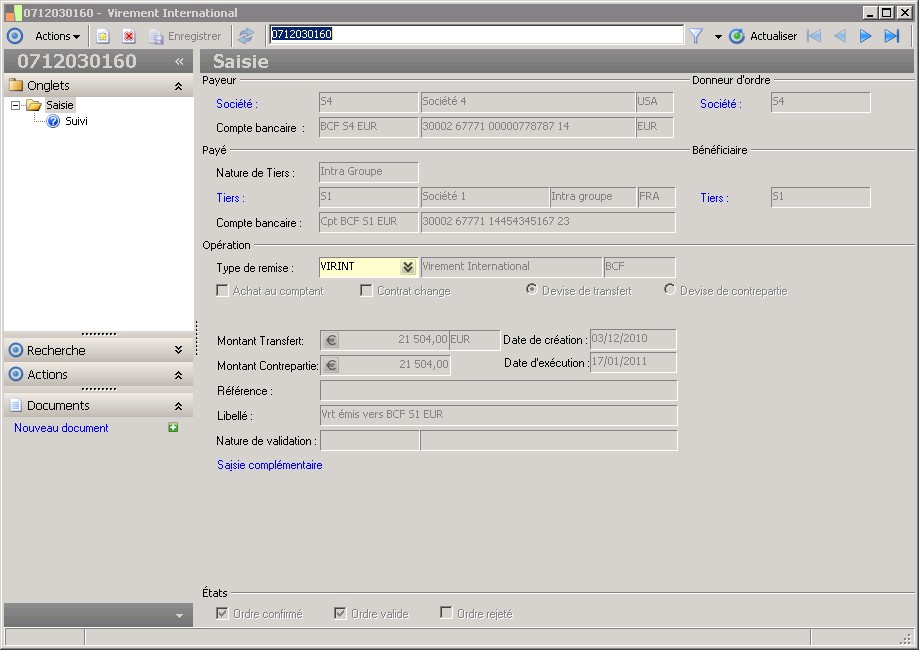Click euro icon beside Montant Contrepartie

(331, 365)
